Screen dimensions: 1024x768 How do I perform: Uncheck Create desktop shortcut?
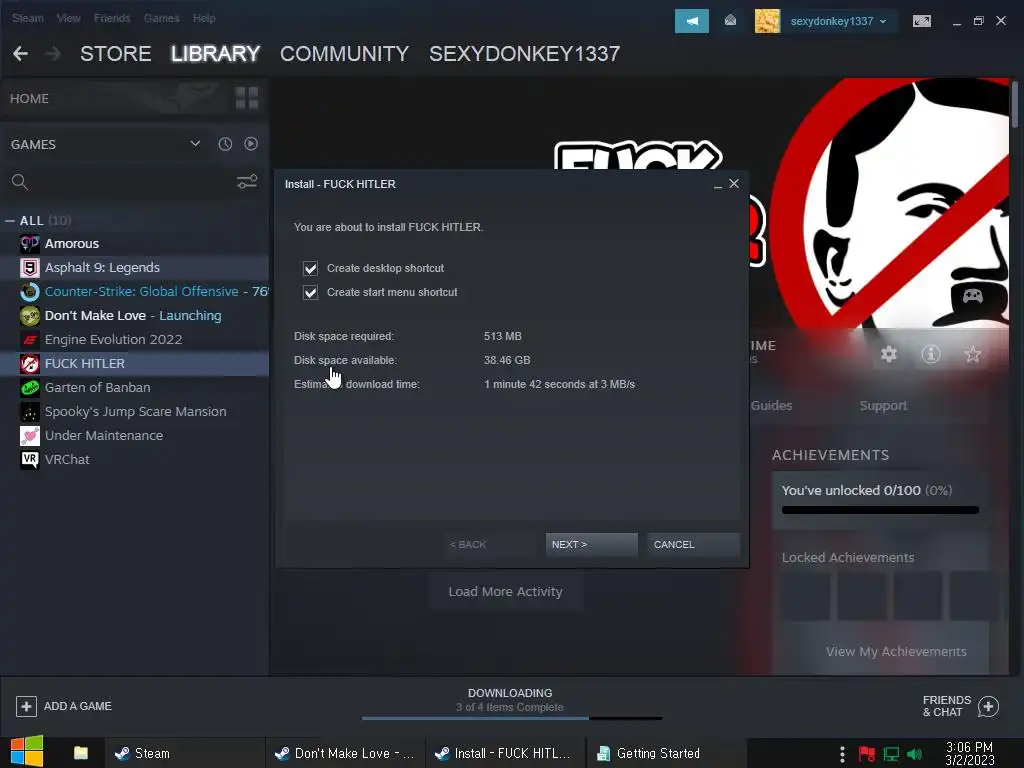(x=310, y=268)
